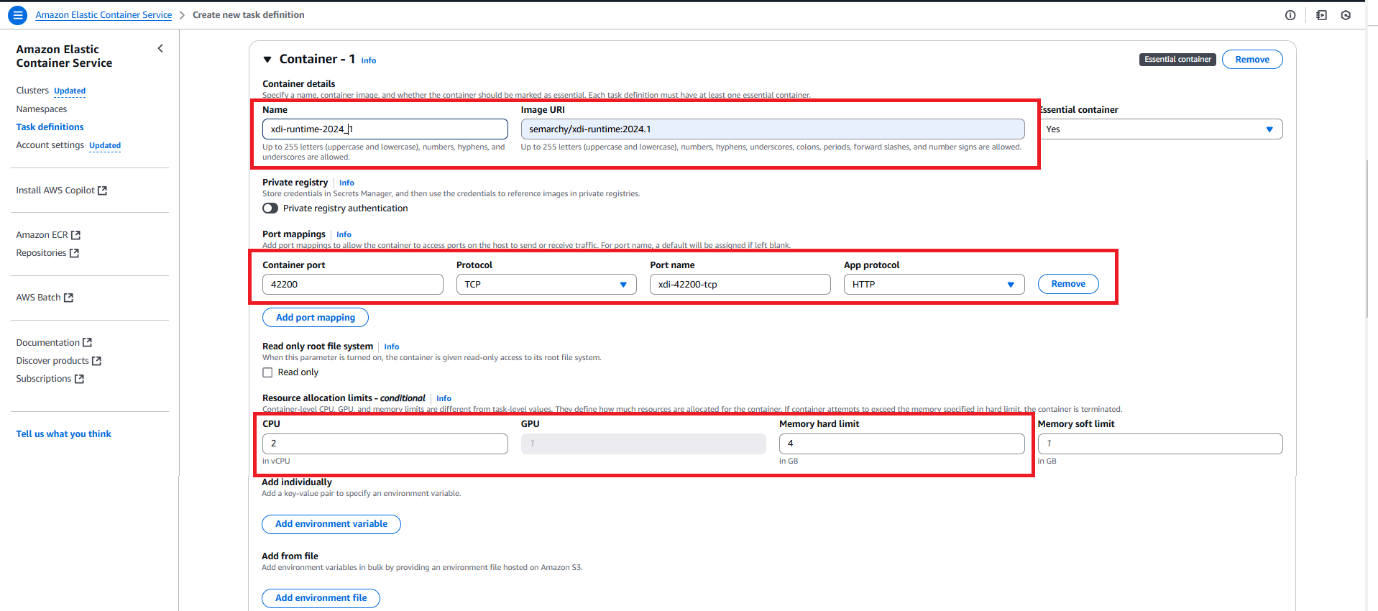Click Add port mapping button

315,317
